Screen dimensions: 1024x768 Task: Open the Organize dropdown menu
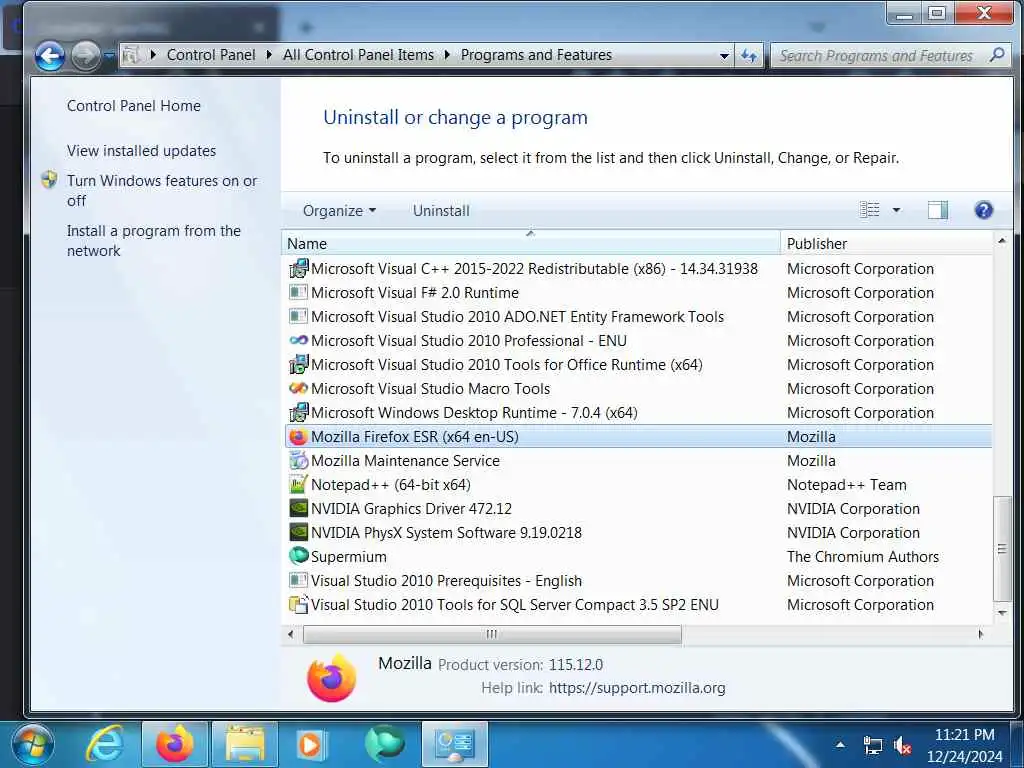pyautogui.click(x=339, y=210)
